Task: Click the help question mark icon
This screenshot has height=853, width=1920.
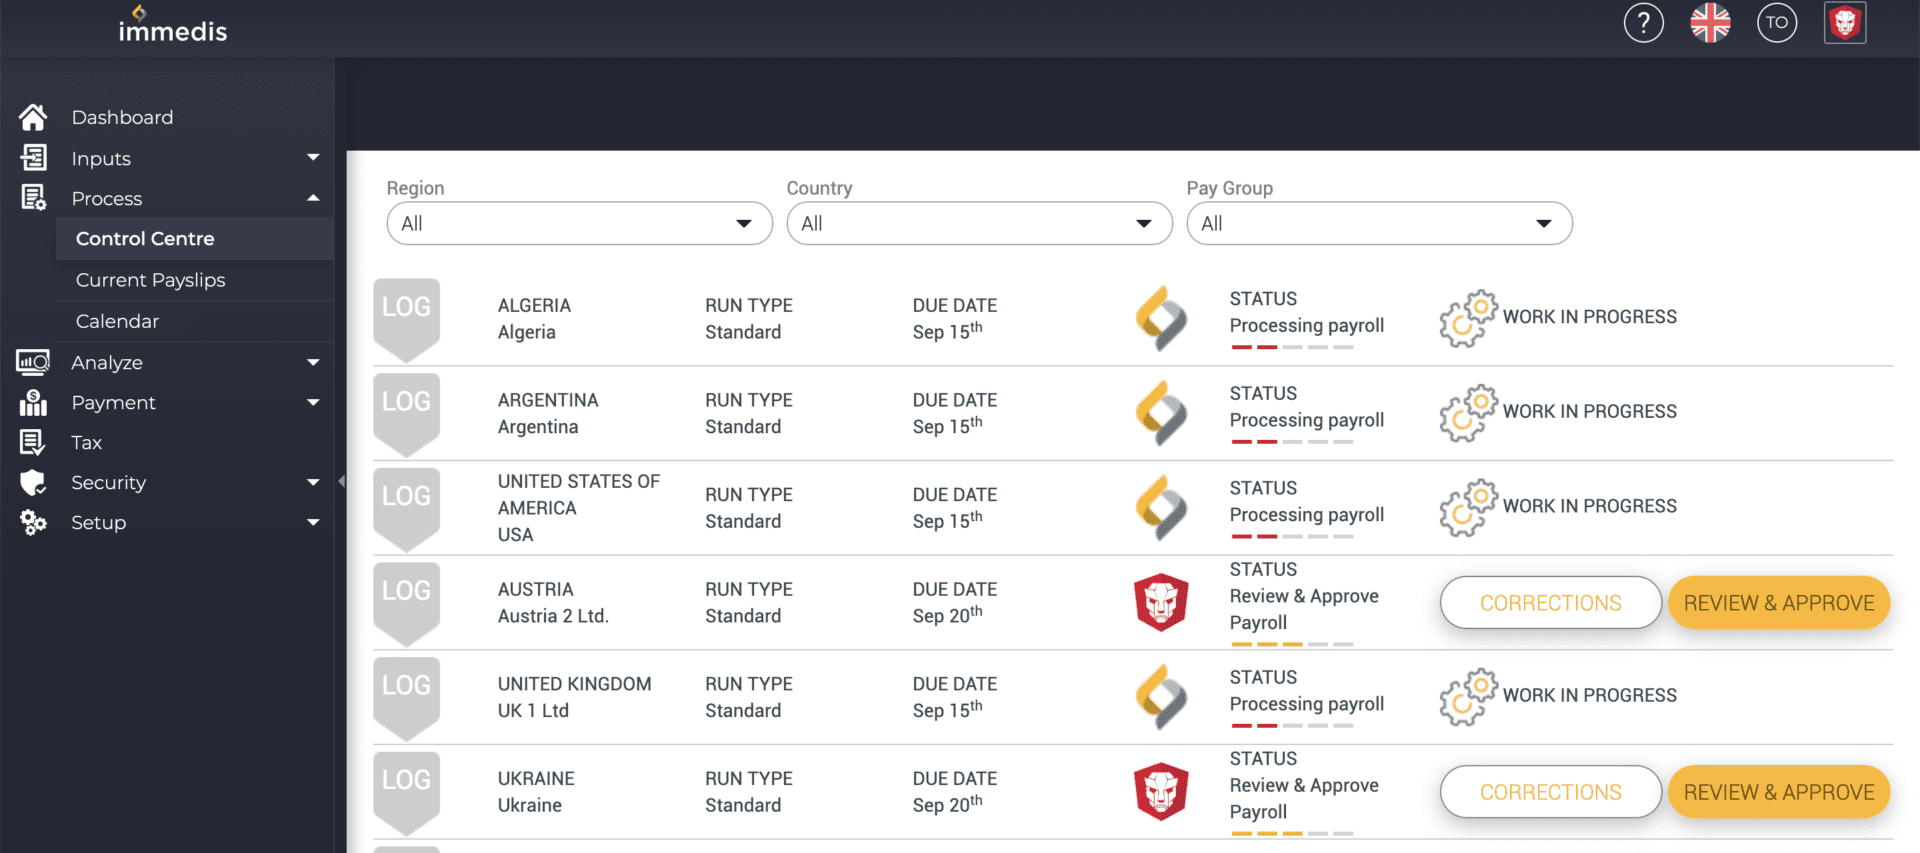Action: (1643, 23)
